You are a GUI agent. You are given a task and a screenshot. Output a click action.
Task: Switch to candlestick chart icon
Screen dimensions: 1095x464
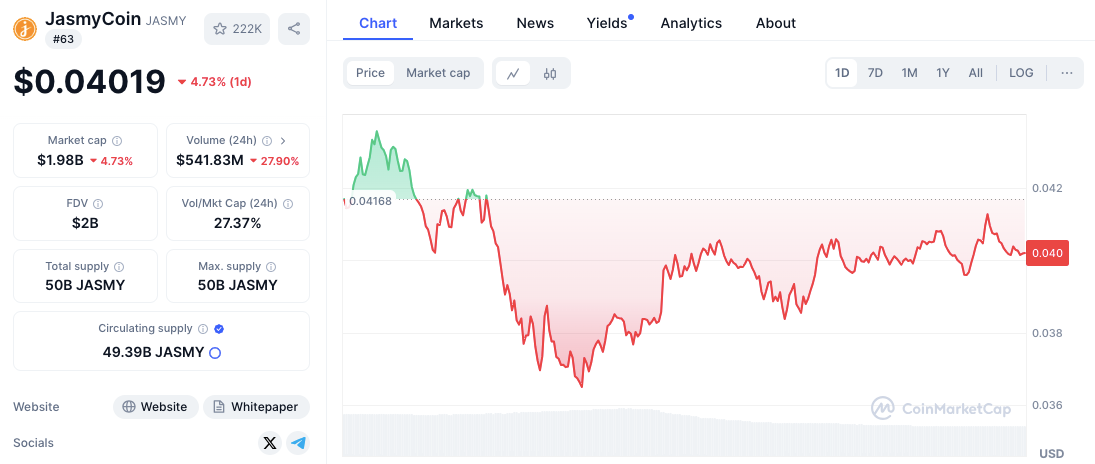[x=550, y=73]
